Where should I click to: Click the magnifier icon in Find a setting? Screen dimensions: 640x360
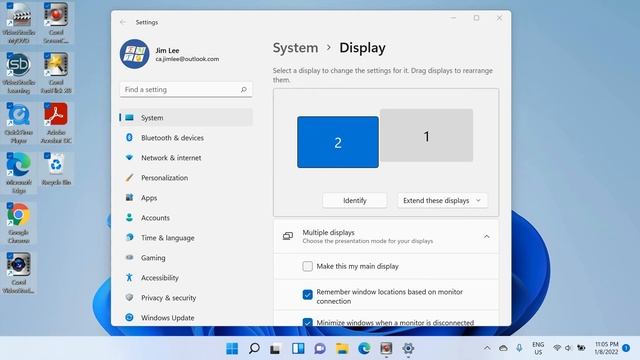244,89
